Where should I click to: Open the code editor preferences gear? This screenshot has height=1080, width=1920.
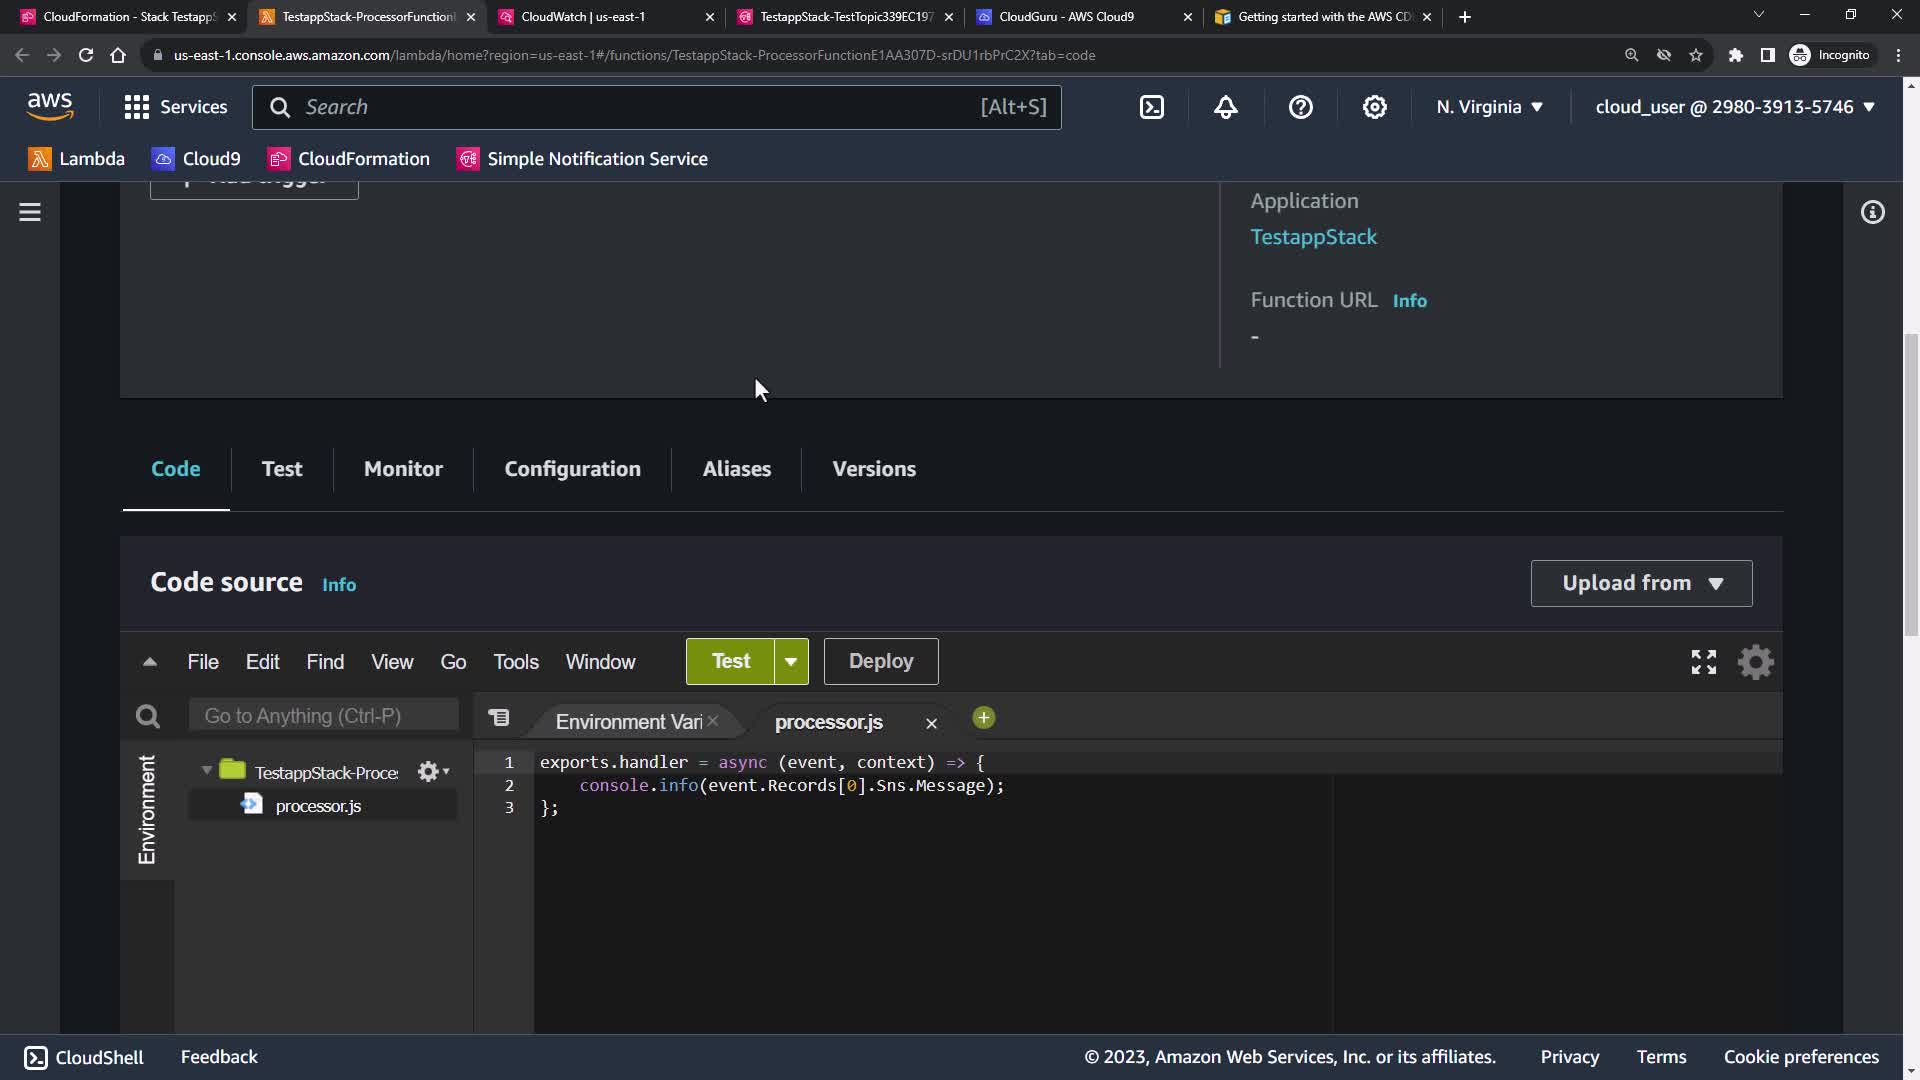pos(1755,662)
